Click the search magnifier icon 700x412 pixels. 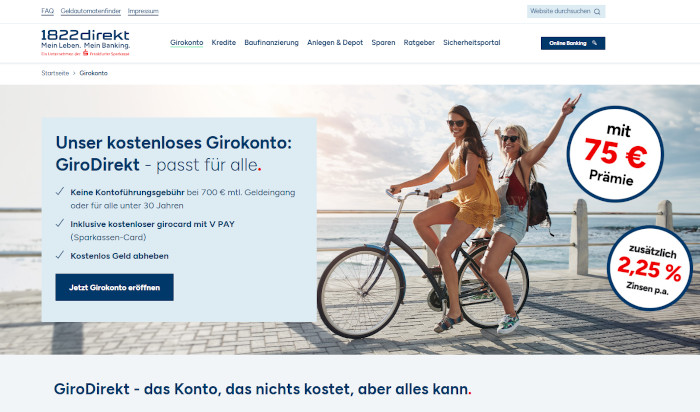[597, 12]
